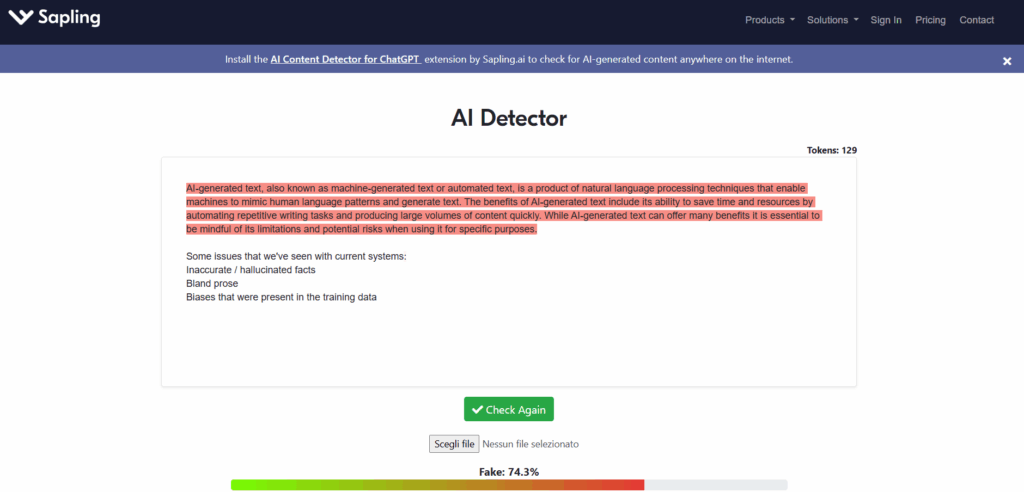
Task: Click the Sapling logo icon
Action: [x=19, y=19]
